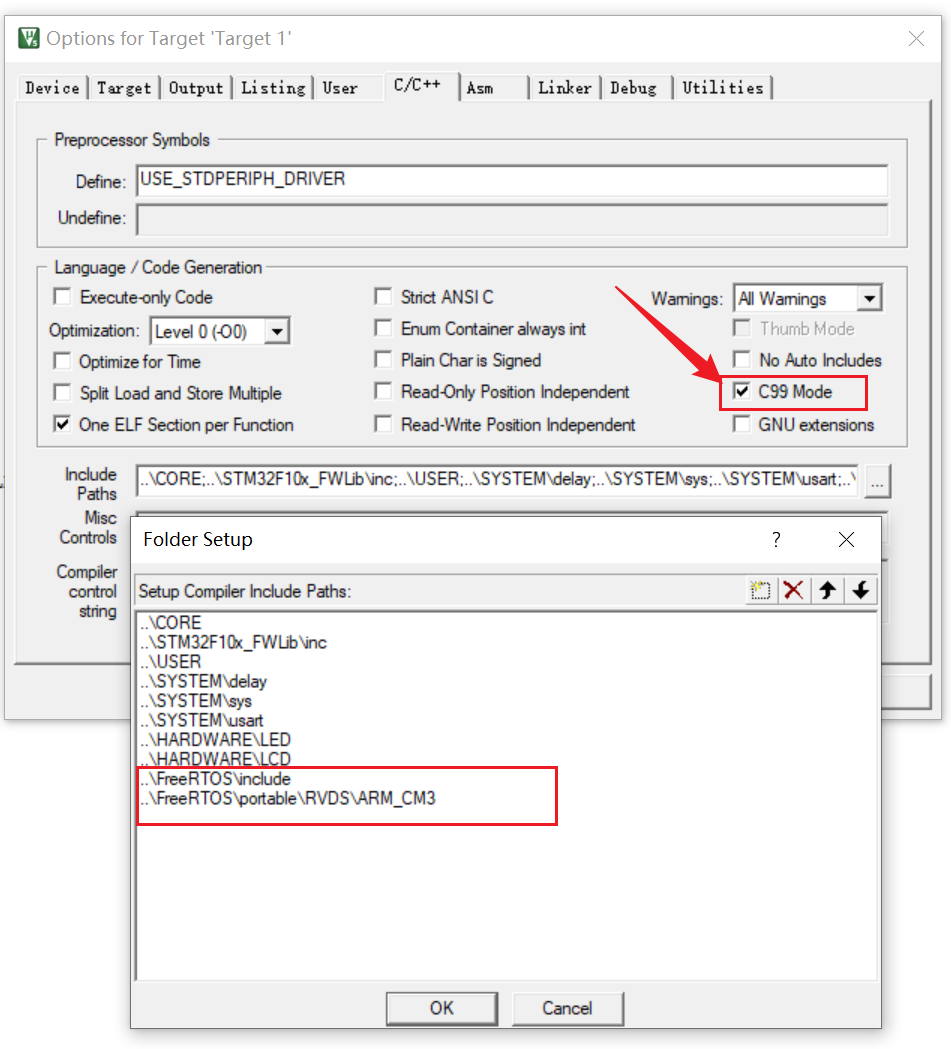Click the red Delete path icon
Image resolution: width=951 pixels, height=1049 pixels.
pyautogui.click(x=794, y=590)
